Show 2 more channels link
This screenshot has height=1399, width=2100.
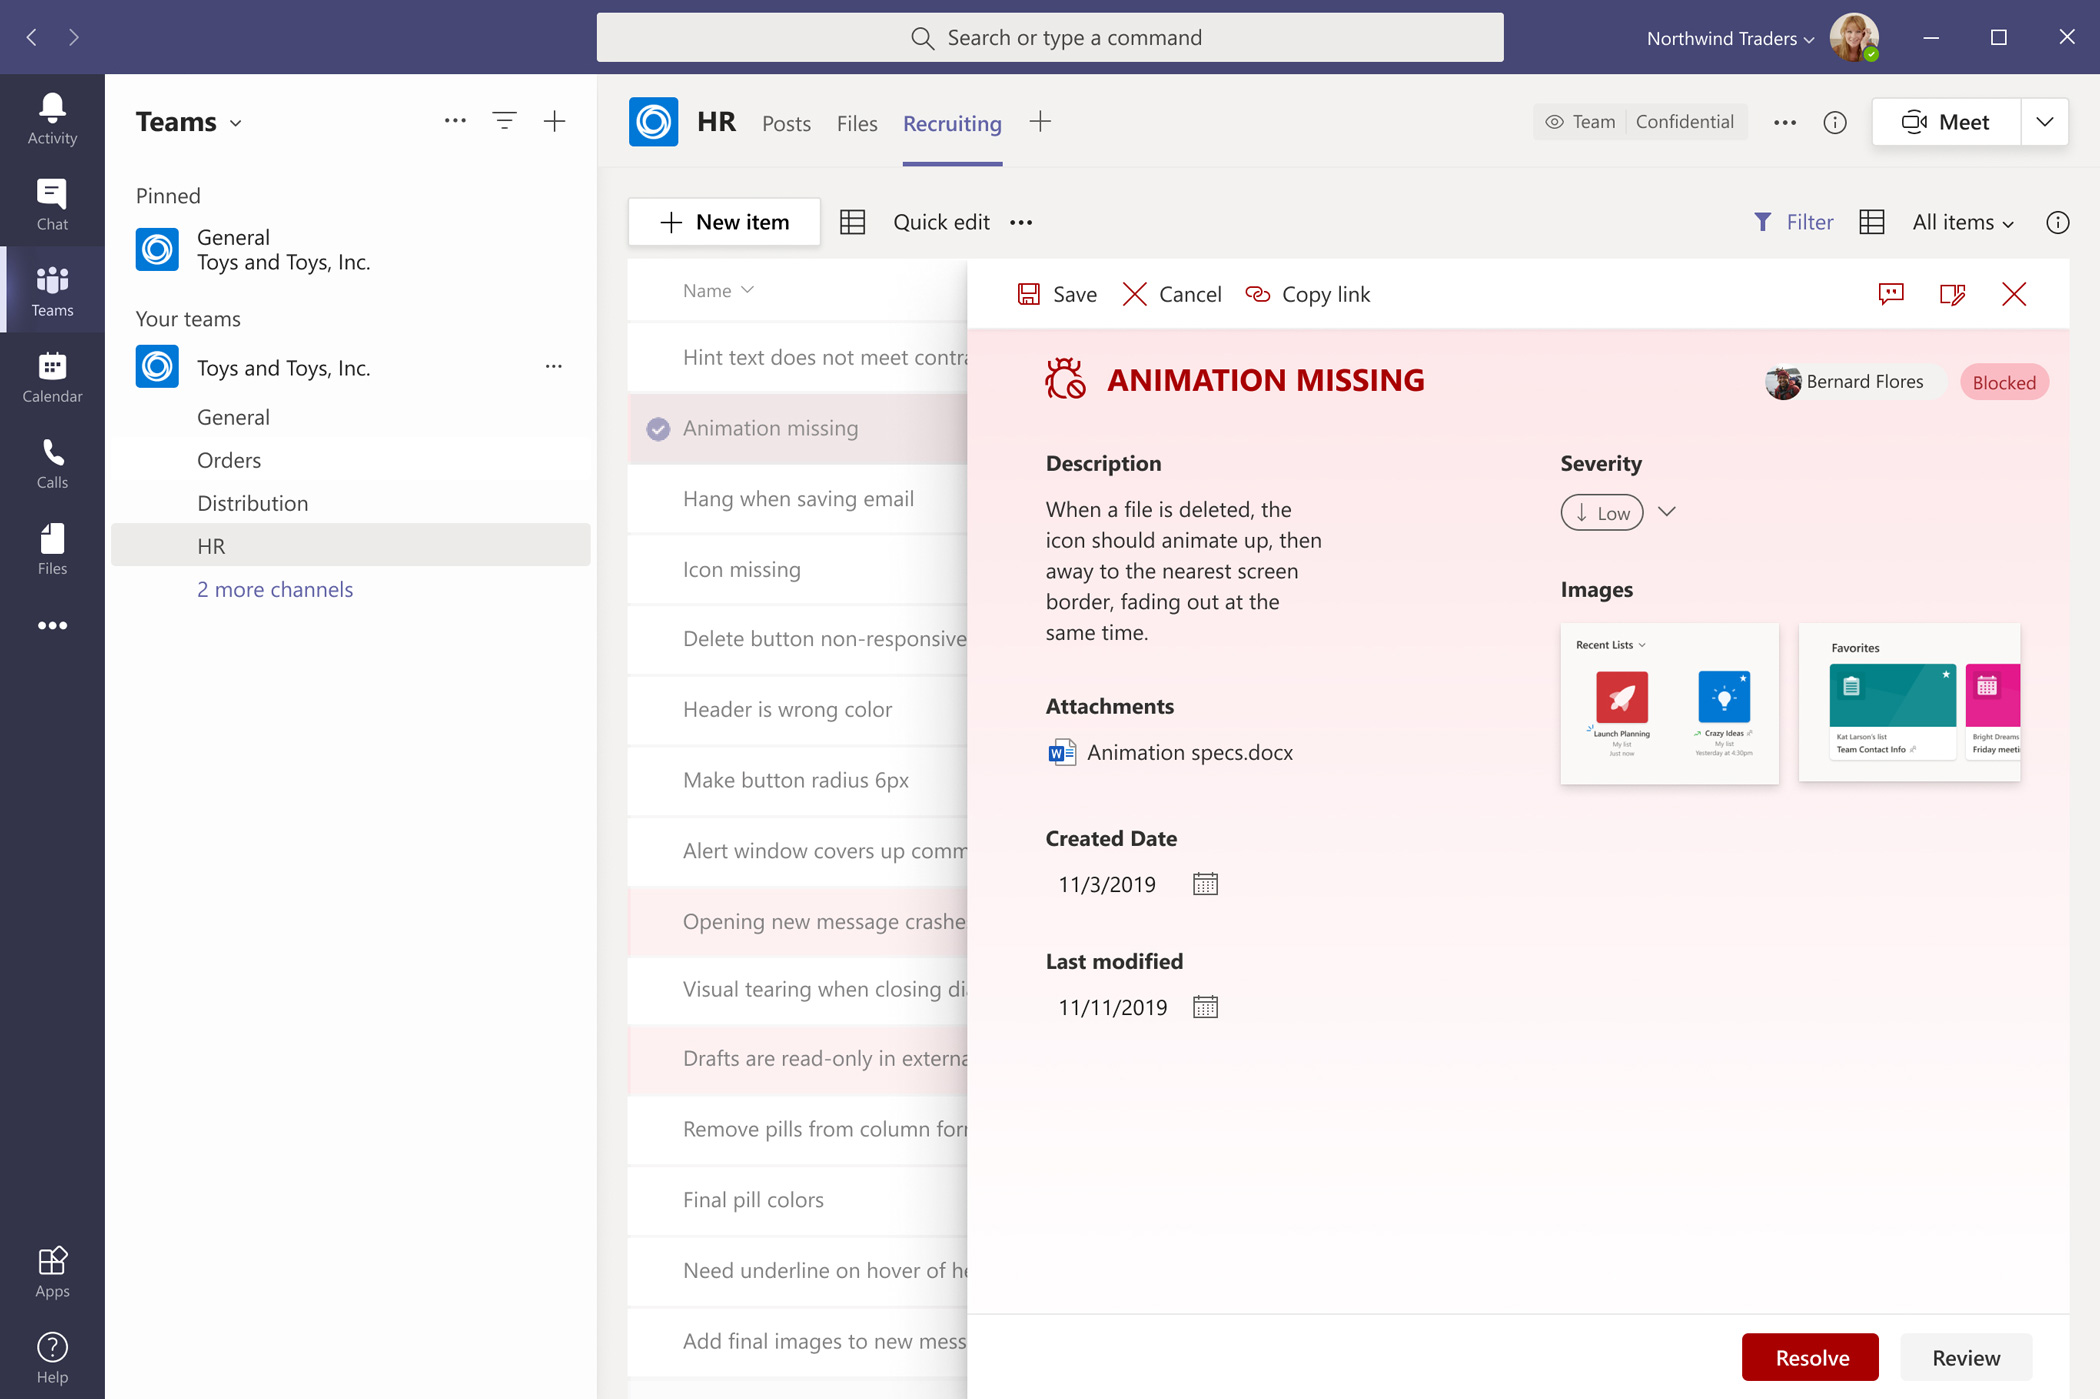click(x=275, y=589)
